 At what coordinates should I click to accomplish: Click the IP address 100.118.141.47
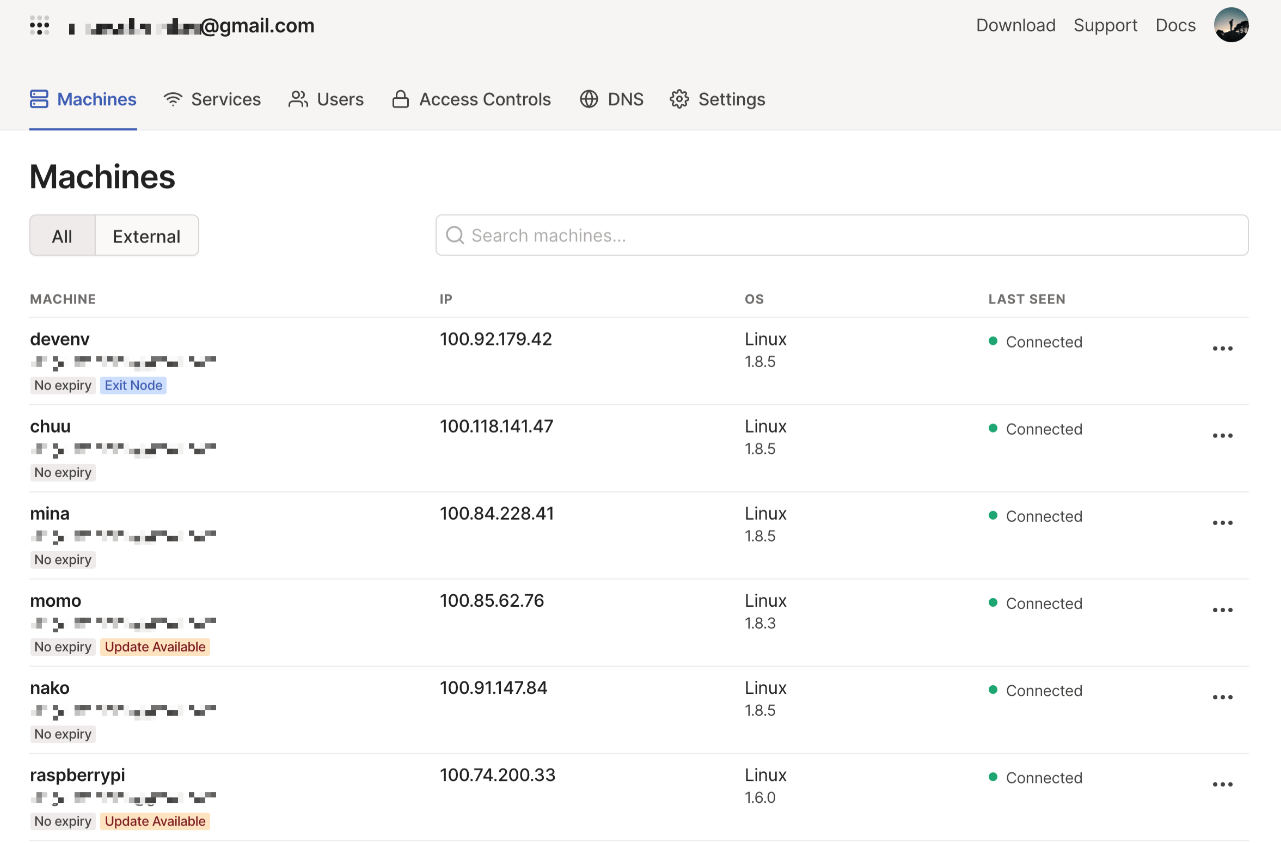pos(497,426)
